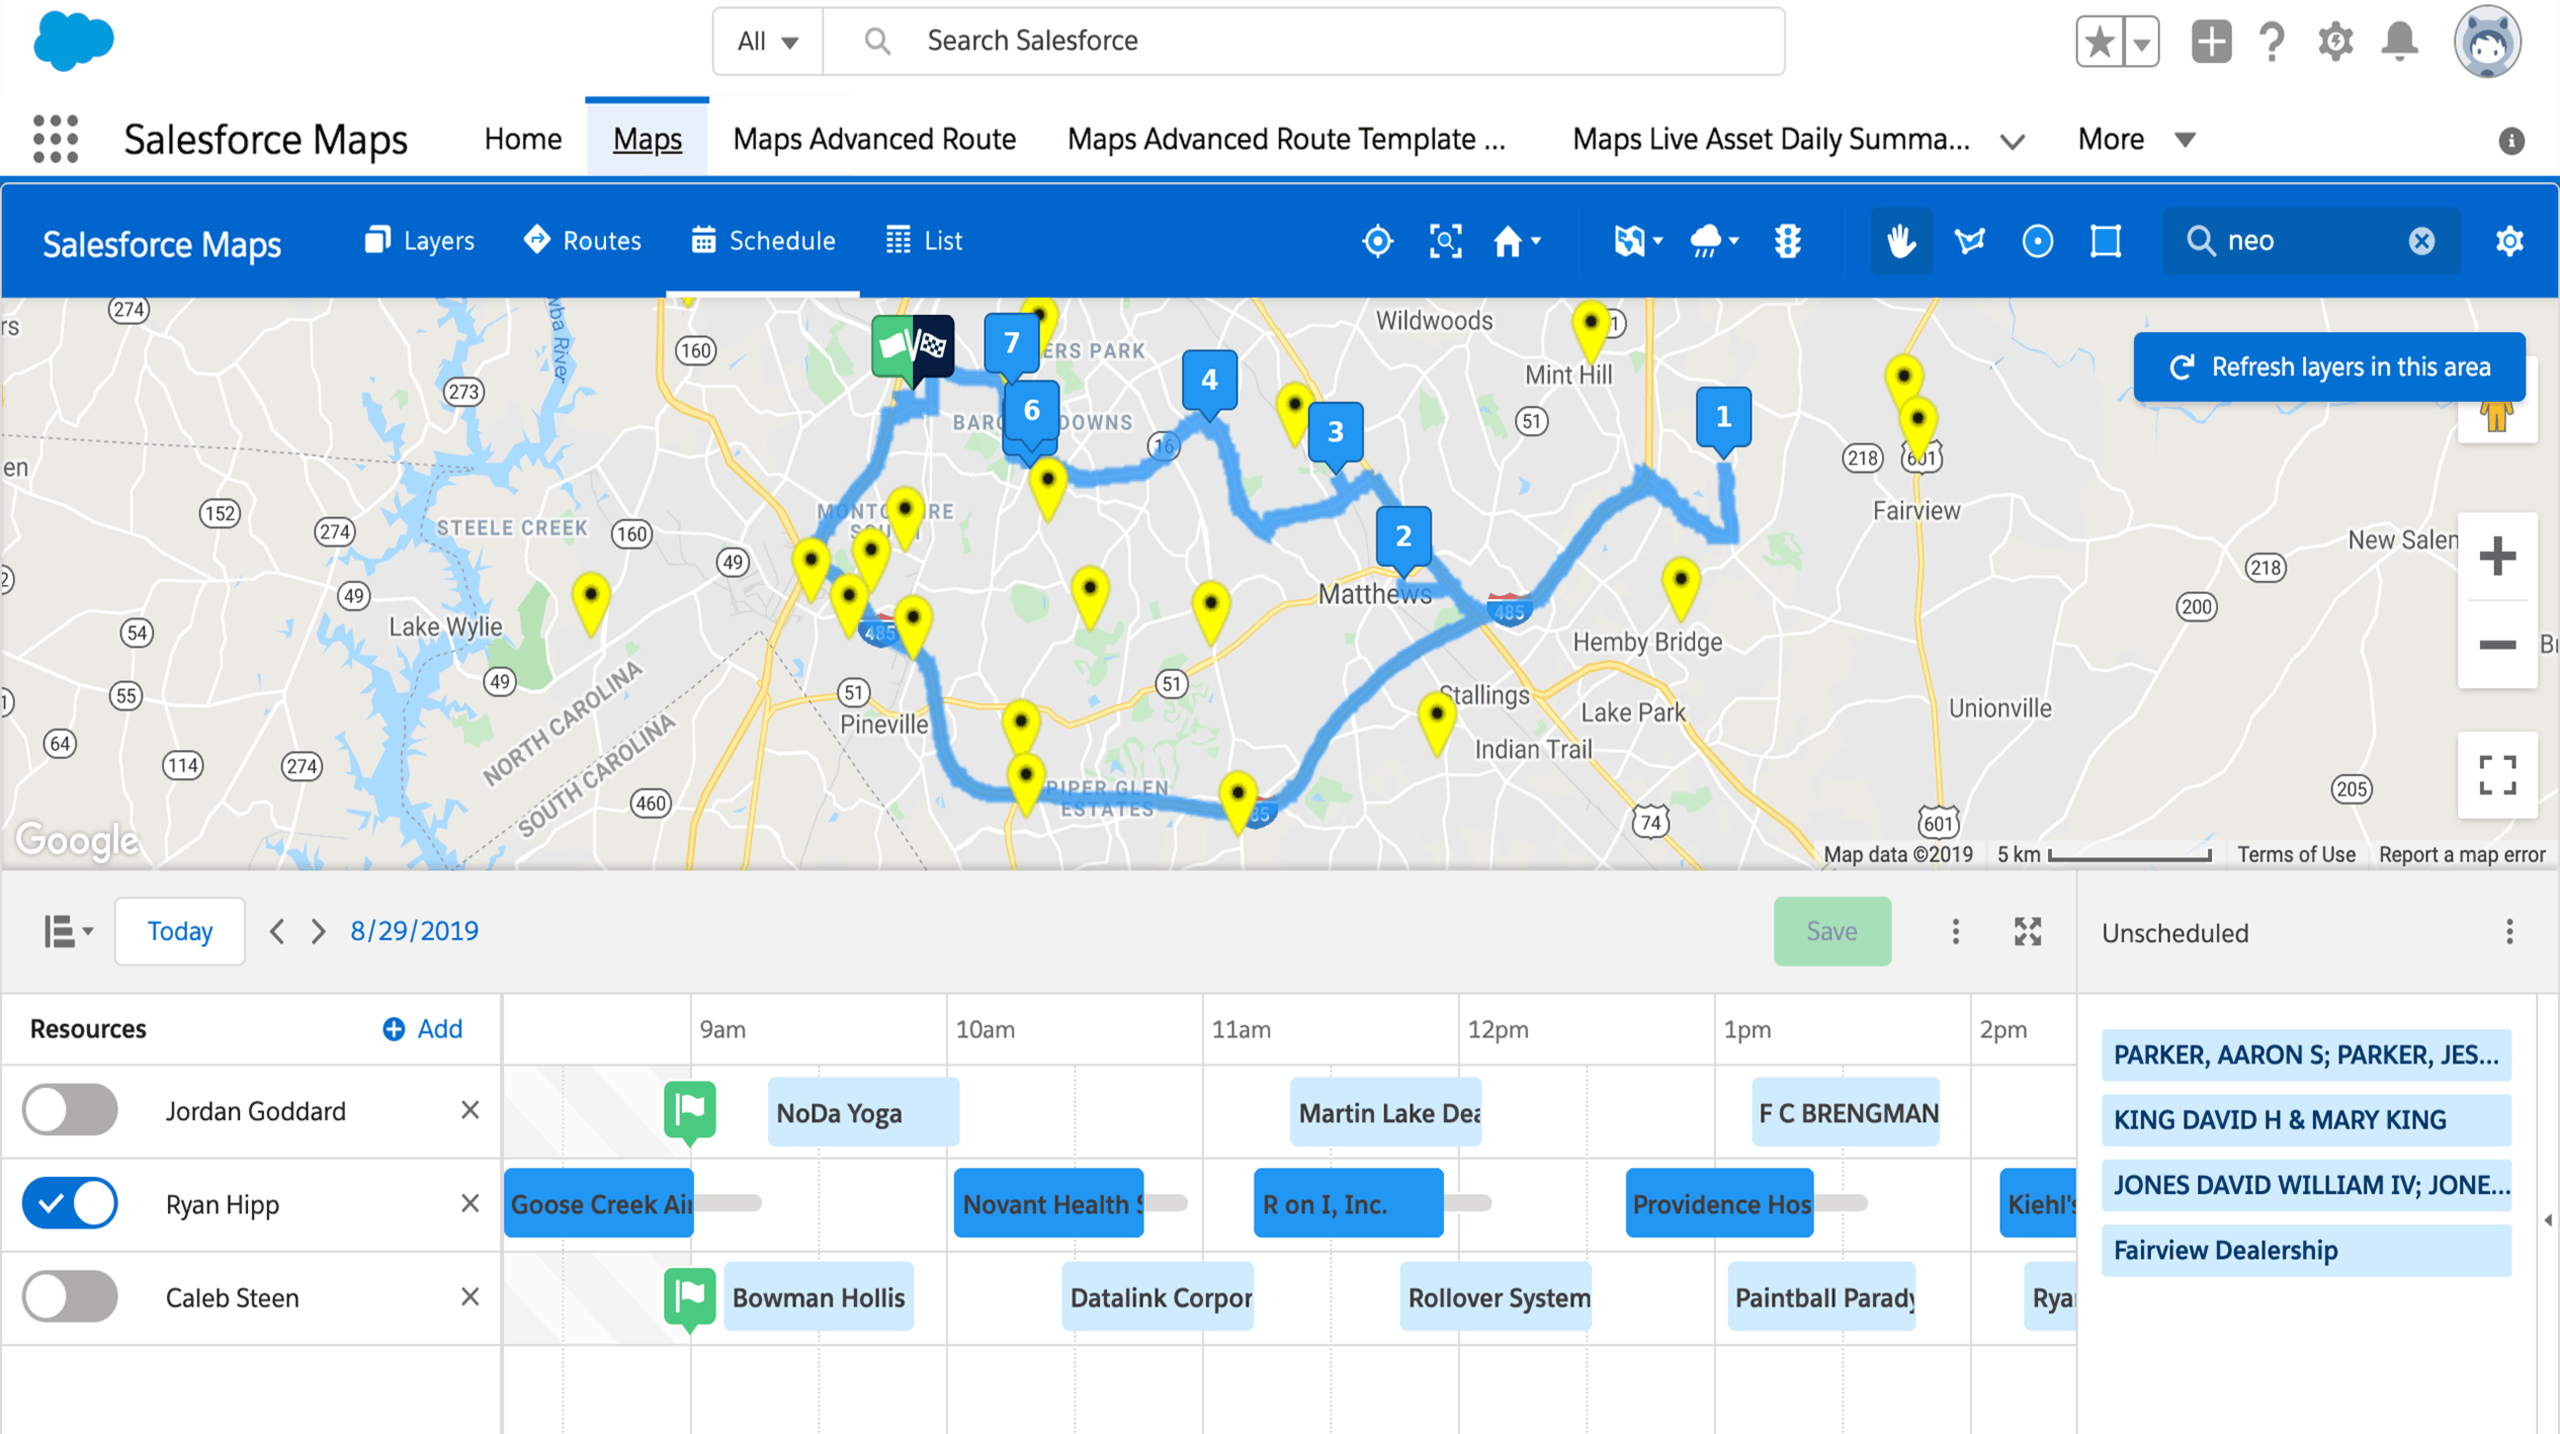Collapse the Unscheduled panel arrow
This screenshot has width=2560, height=1434.
pos(2548,1220)
